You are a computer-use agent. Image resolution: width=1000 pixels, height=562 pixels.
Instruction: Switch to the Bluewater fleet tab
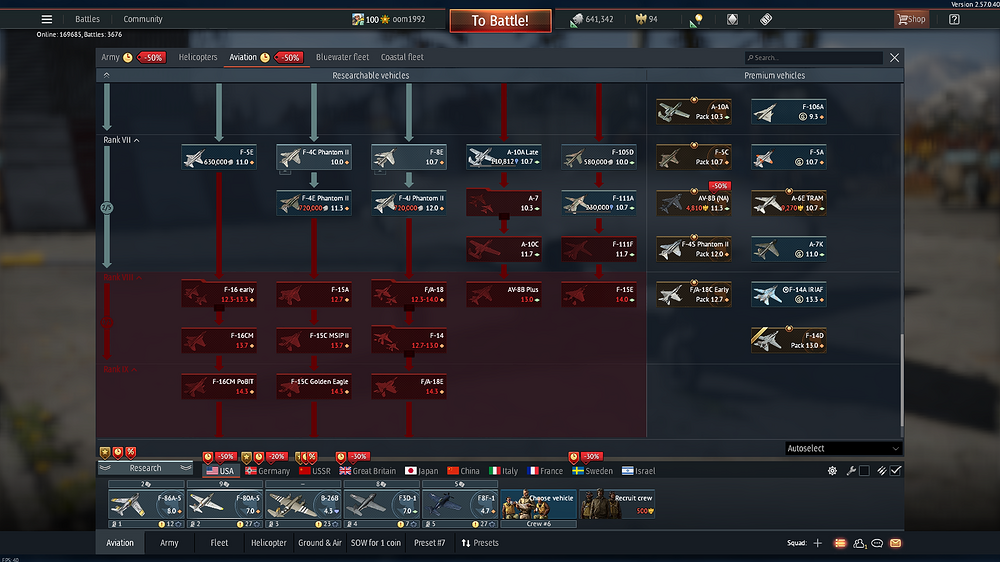click(342, 57)
